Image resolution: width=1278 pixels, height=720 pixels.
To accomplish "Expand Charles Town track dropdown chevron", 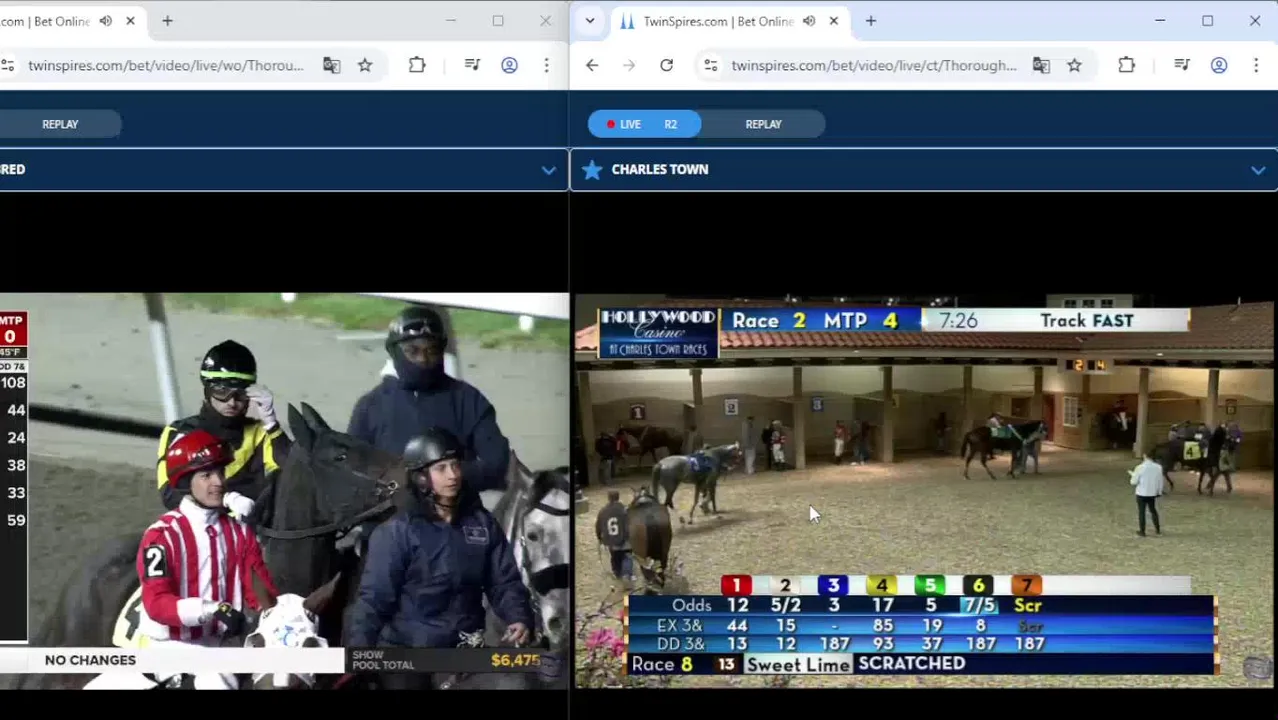I will (x=1257, y=170).
